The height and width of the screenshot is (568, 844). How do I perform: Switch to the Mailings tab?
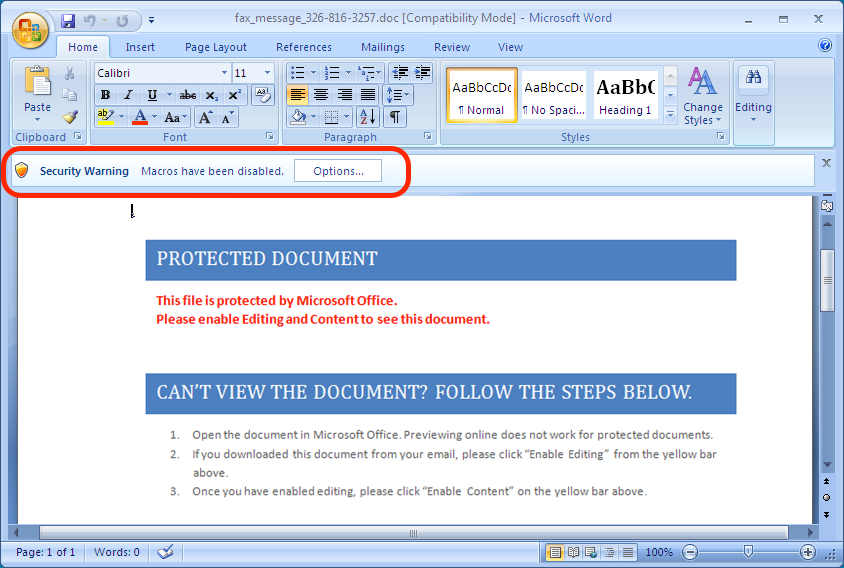pos(383,47)
